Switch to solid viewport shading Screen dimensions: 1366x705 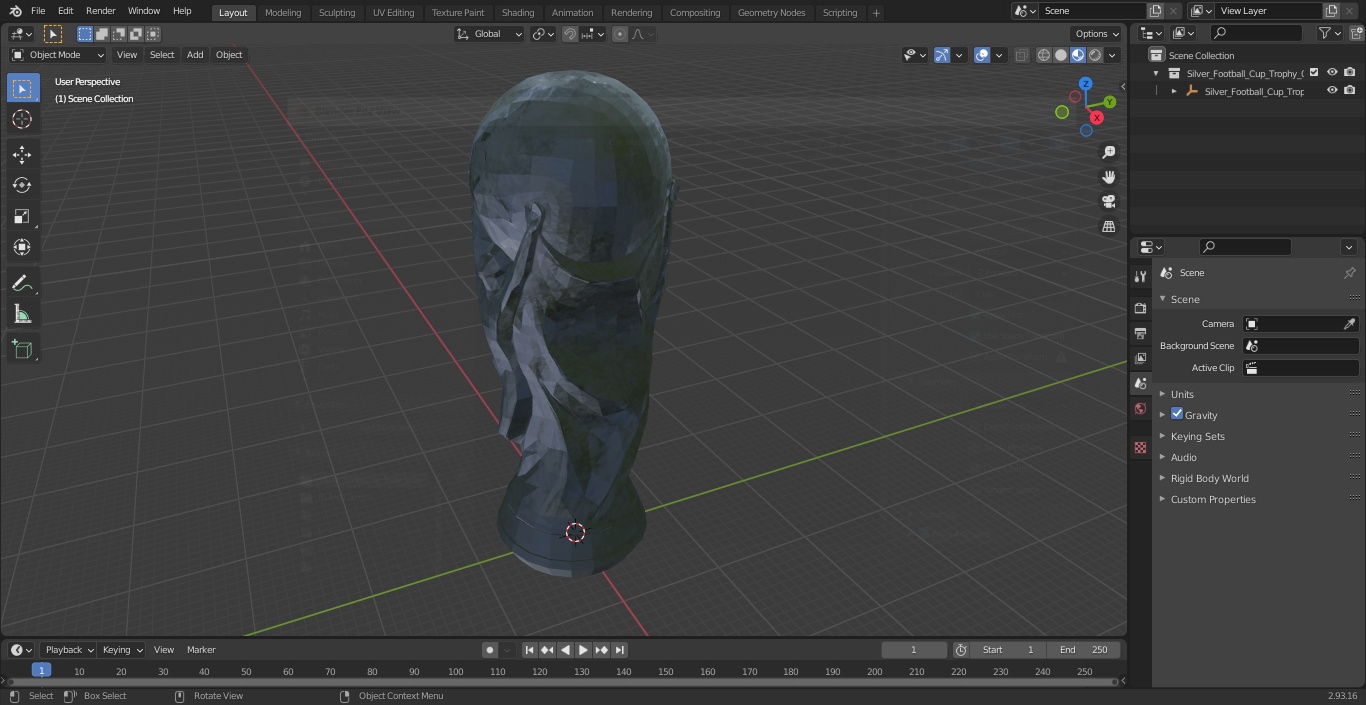(1061, 55)
